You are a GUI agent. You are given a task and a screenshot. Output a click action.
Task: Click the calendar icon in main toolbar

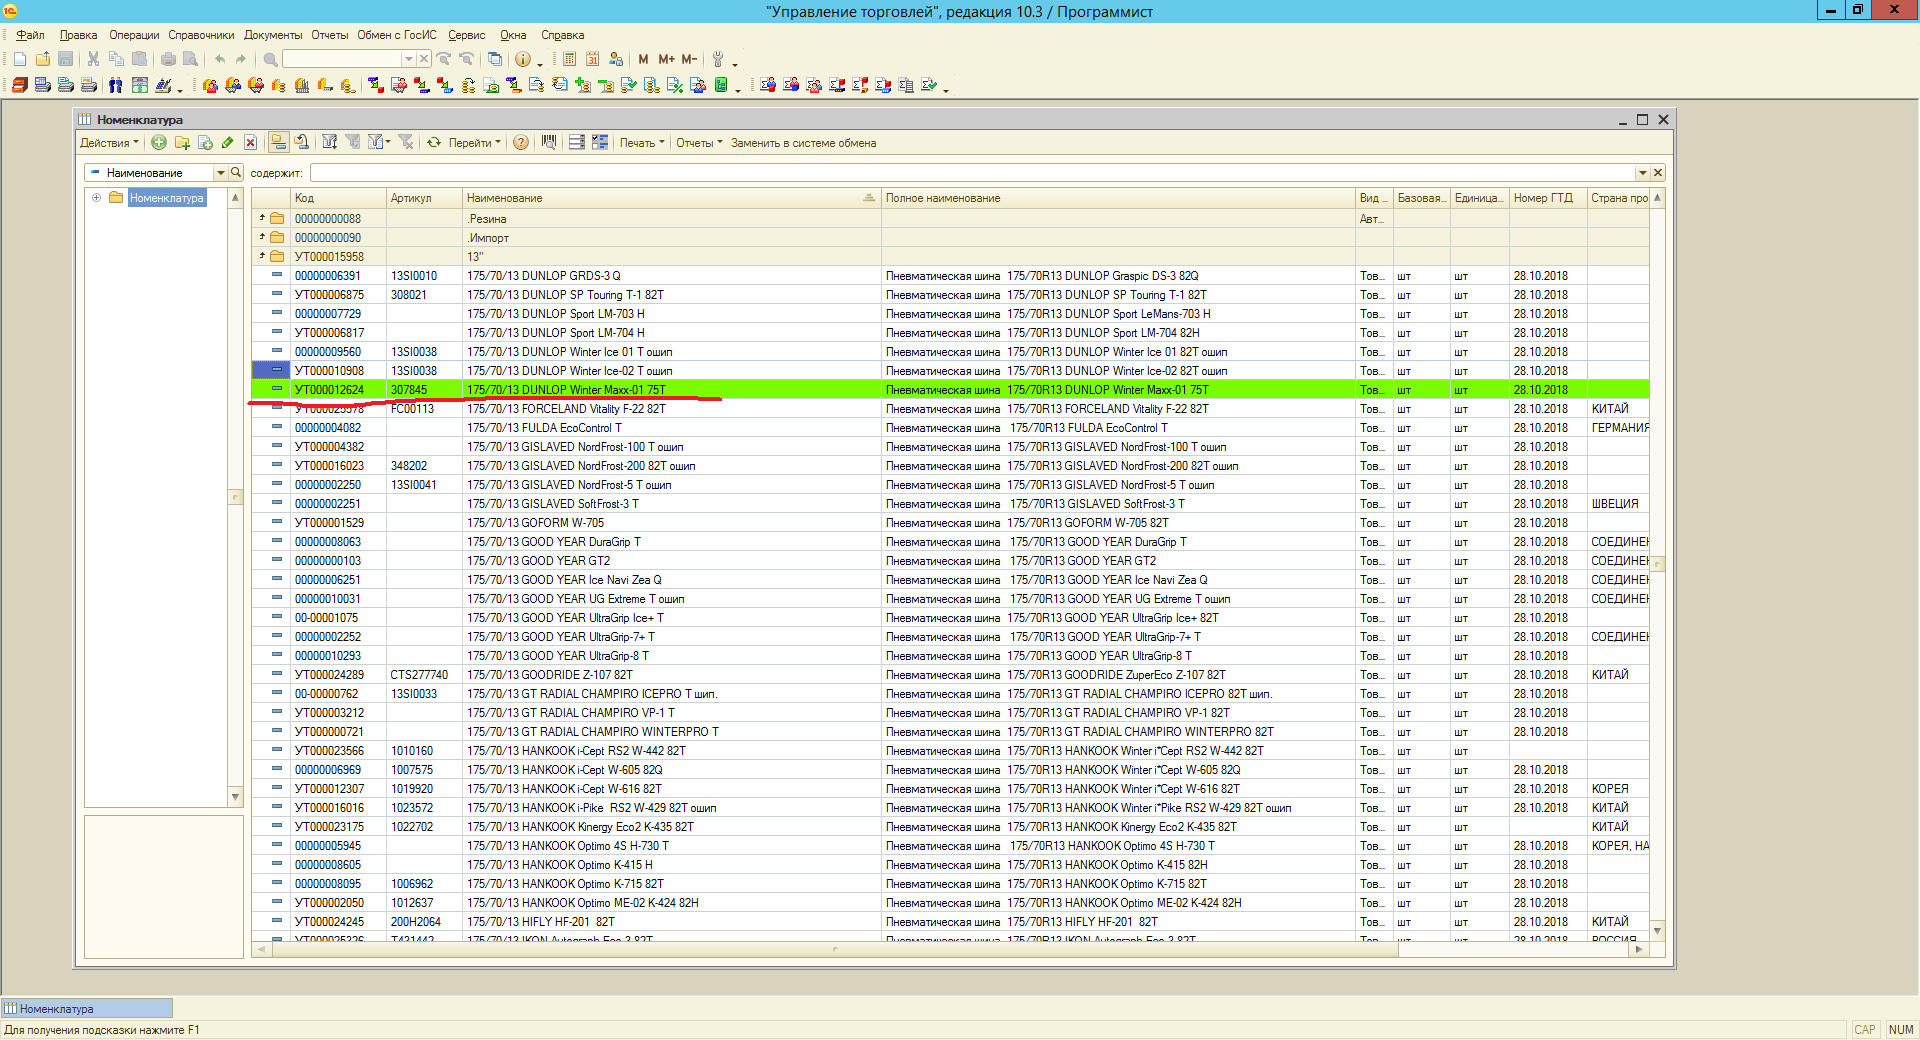(x=592, y=59)
